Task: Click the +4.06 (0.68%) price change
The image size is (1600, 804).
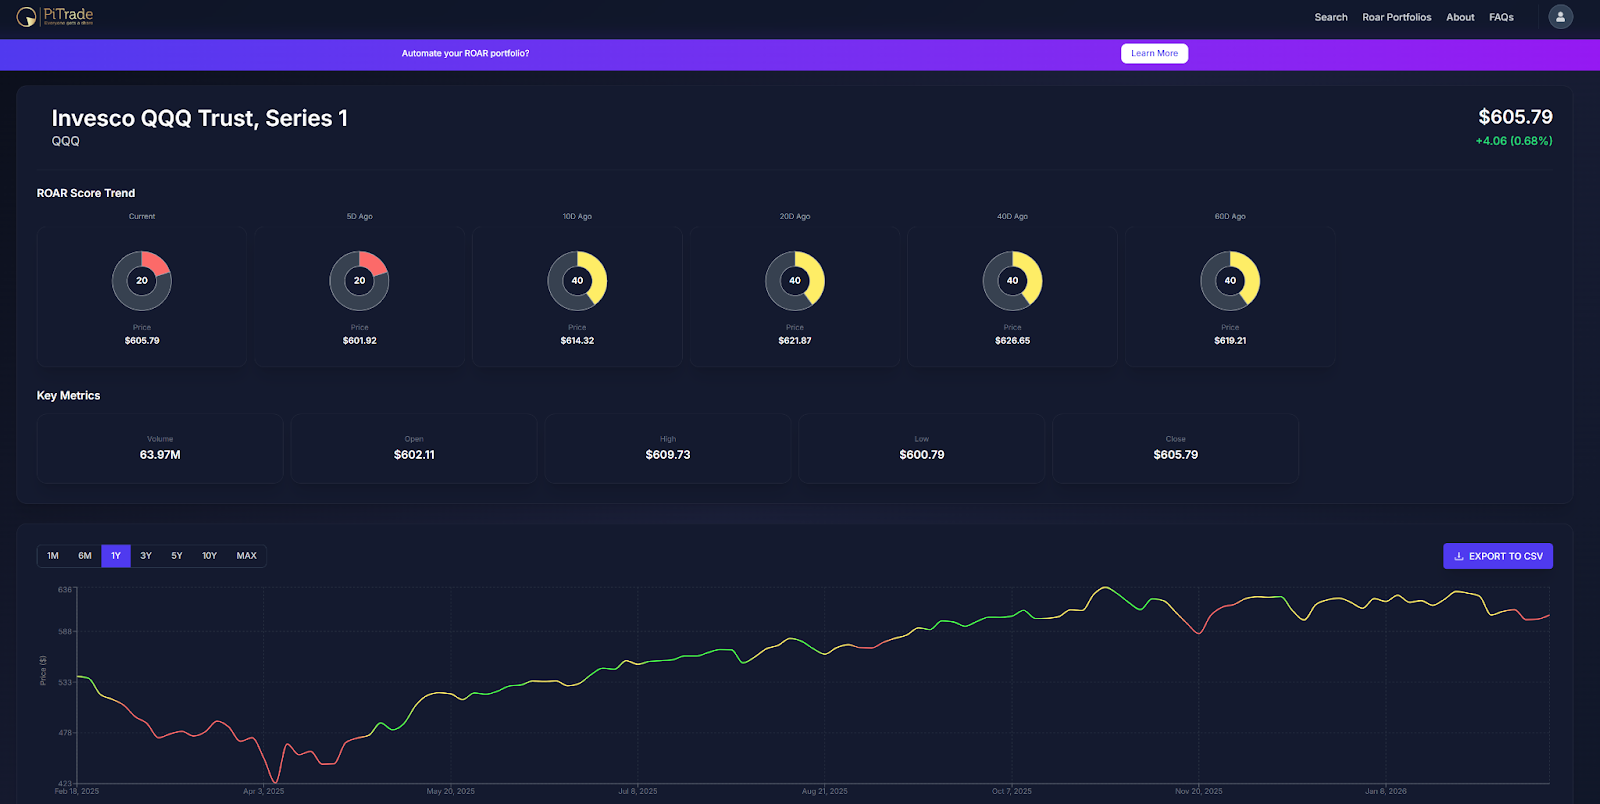Action: [1514, 141]
